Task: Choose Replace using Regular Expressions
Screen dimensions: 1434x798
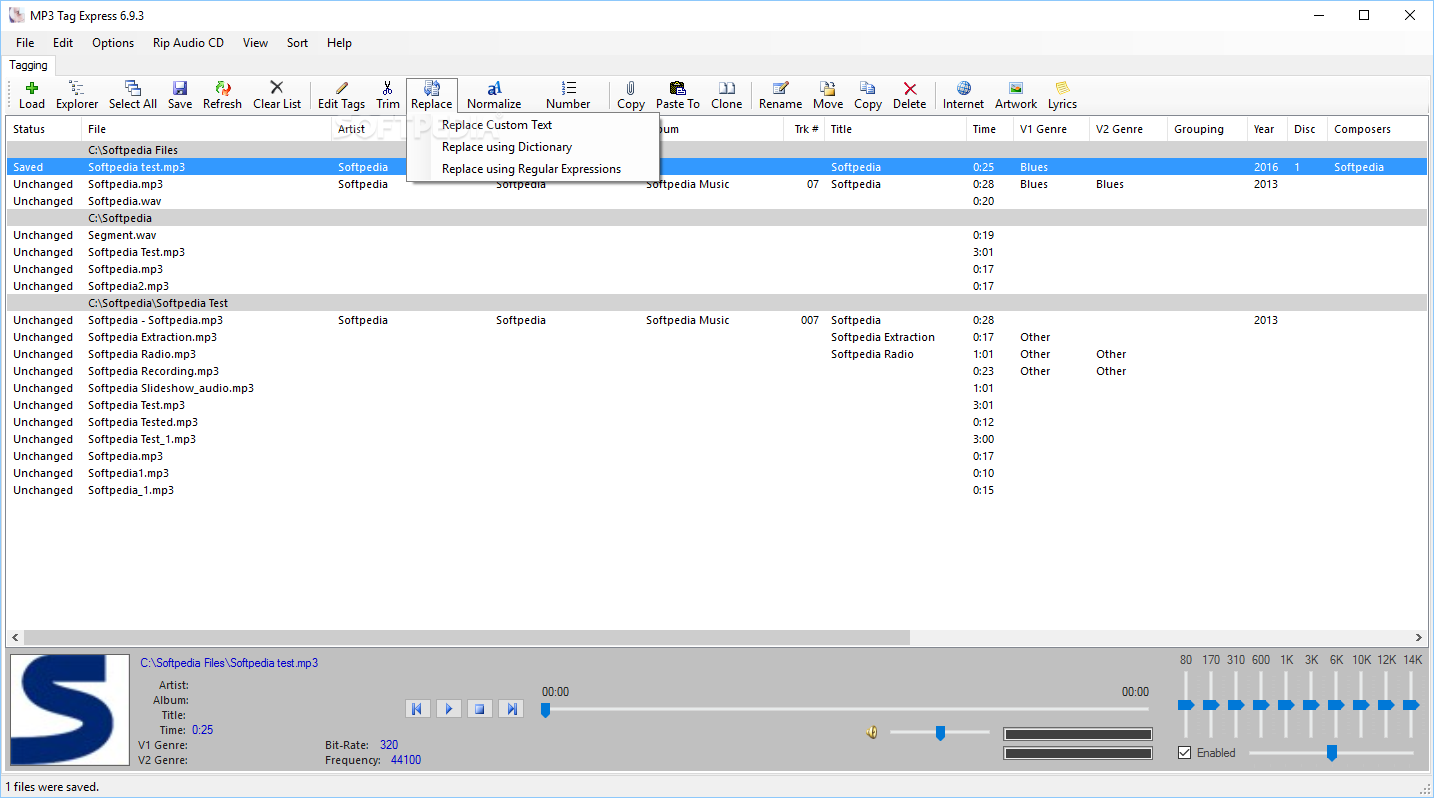Action: pos(532,169)
